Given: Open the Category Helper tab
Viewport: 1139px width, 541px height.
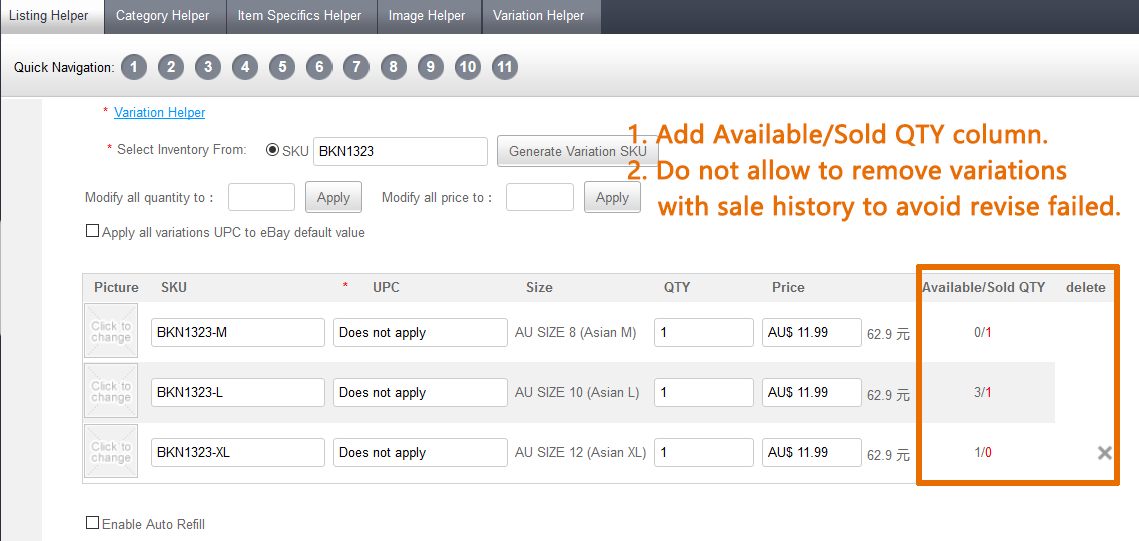Looking at the screenshot, I should pyautogui.click(x=163, y=16).
